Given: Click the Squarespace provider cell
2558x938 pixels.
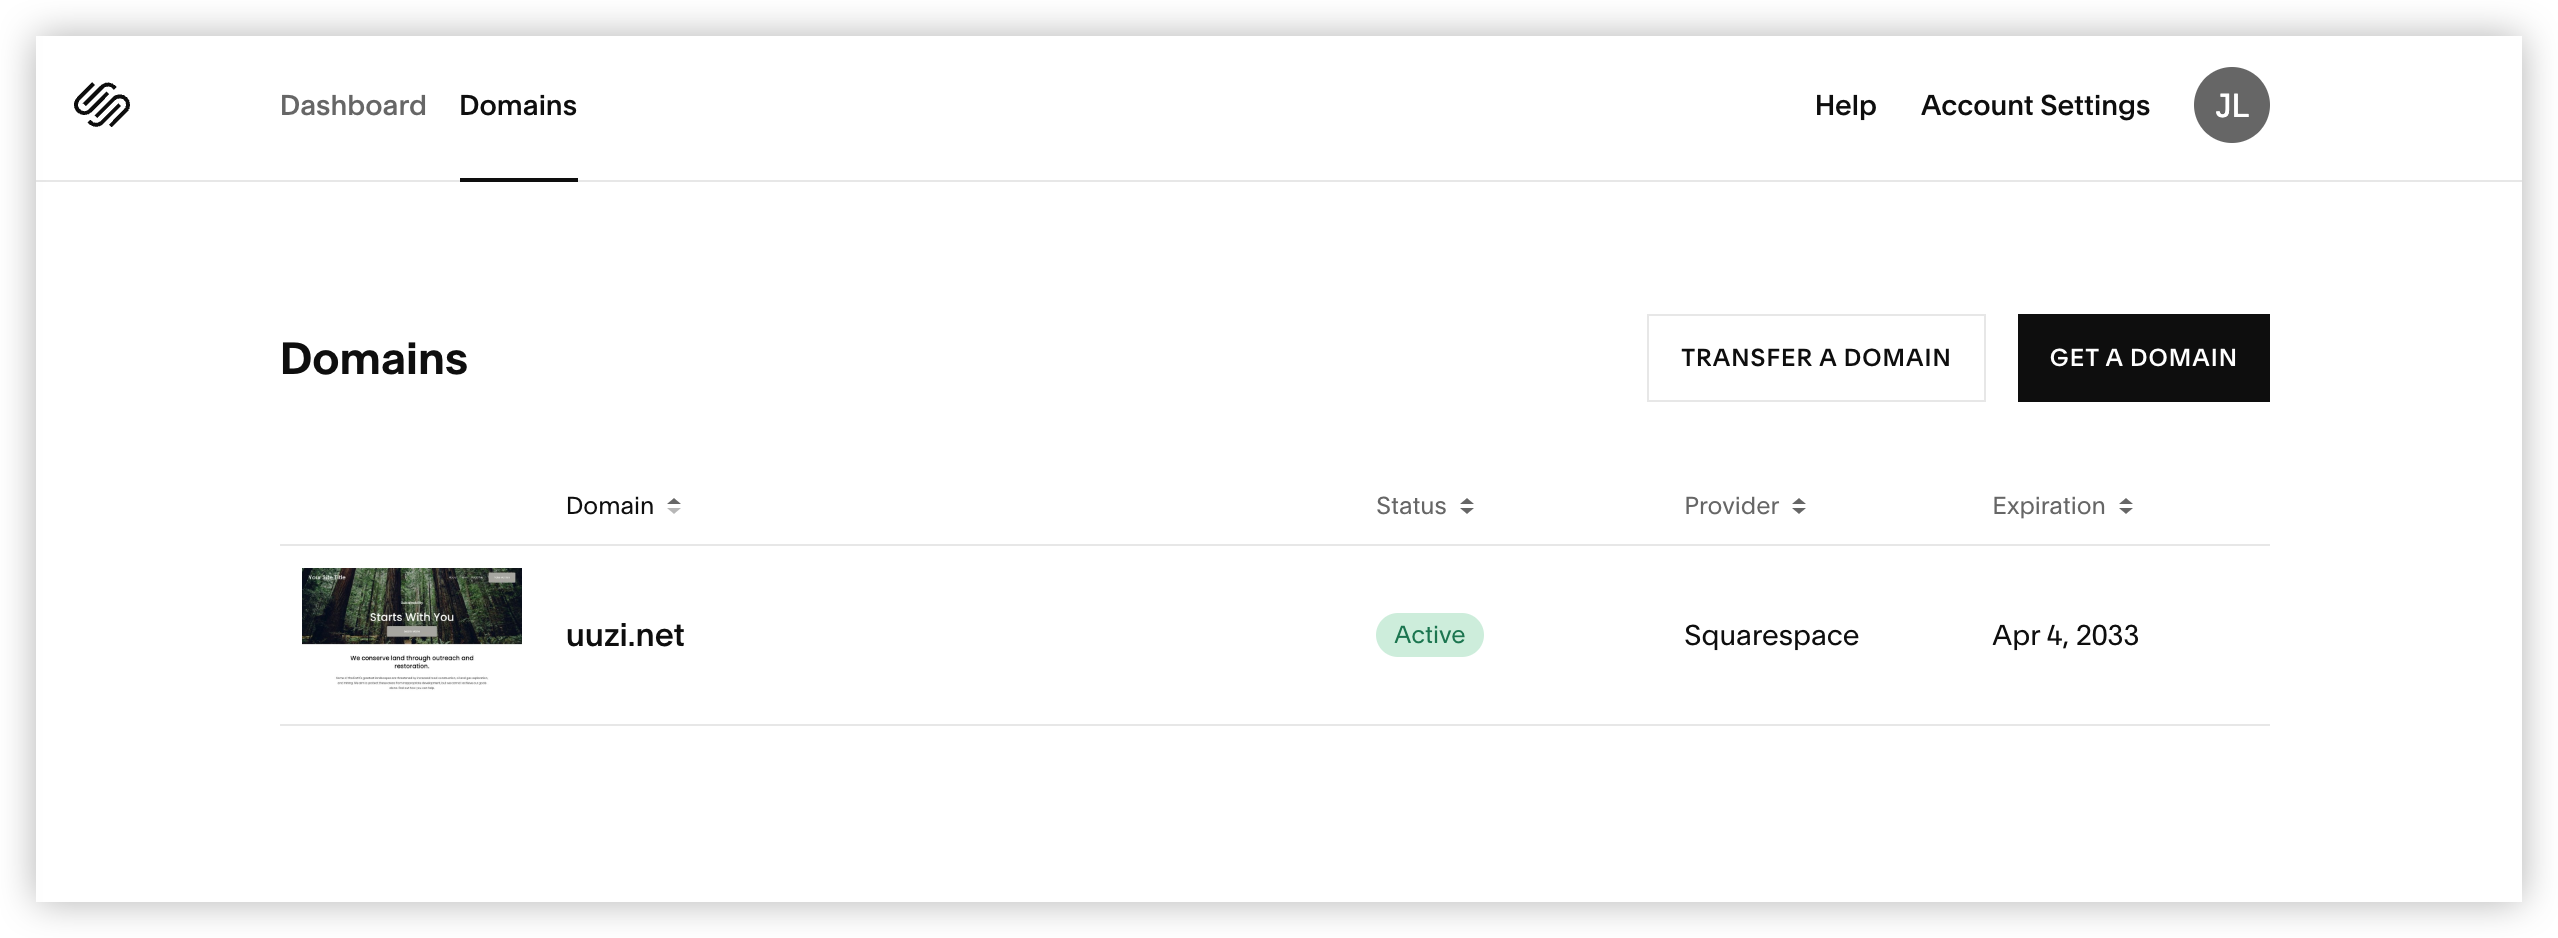Looking at the screenshot, I should pyautogui.click(x=1771, y=635).
